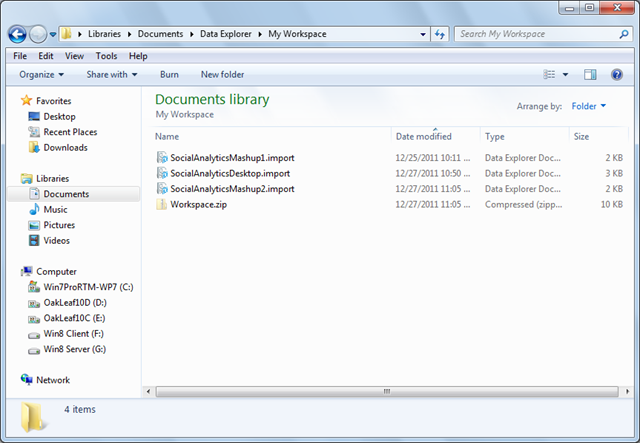Image resolution: width=640 pixels, height=443 pixels.
Task: Click the change view icon
Action: [x=549, y=74]
